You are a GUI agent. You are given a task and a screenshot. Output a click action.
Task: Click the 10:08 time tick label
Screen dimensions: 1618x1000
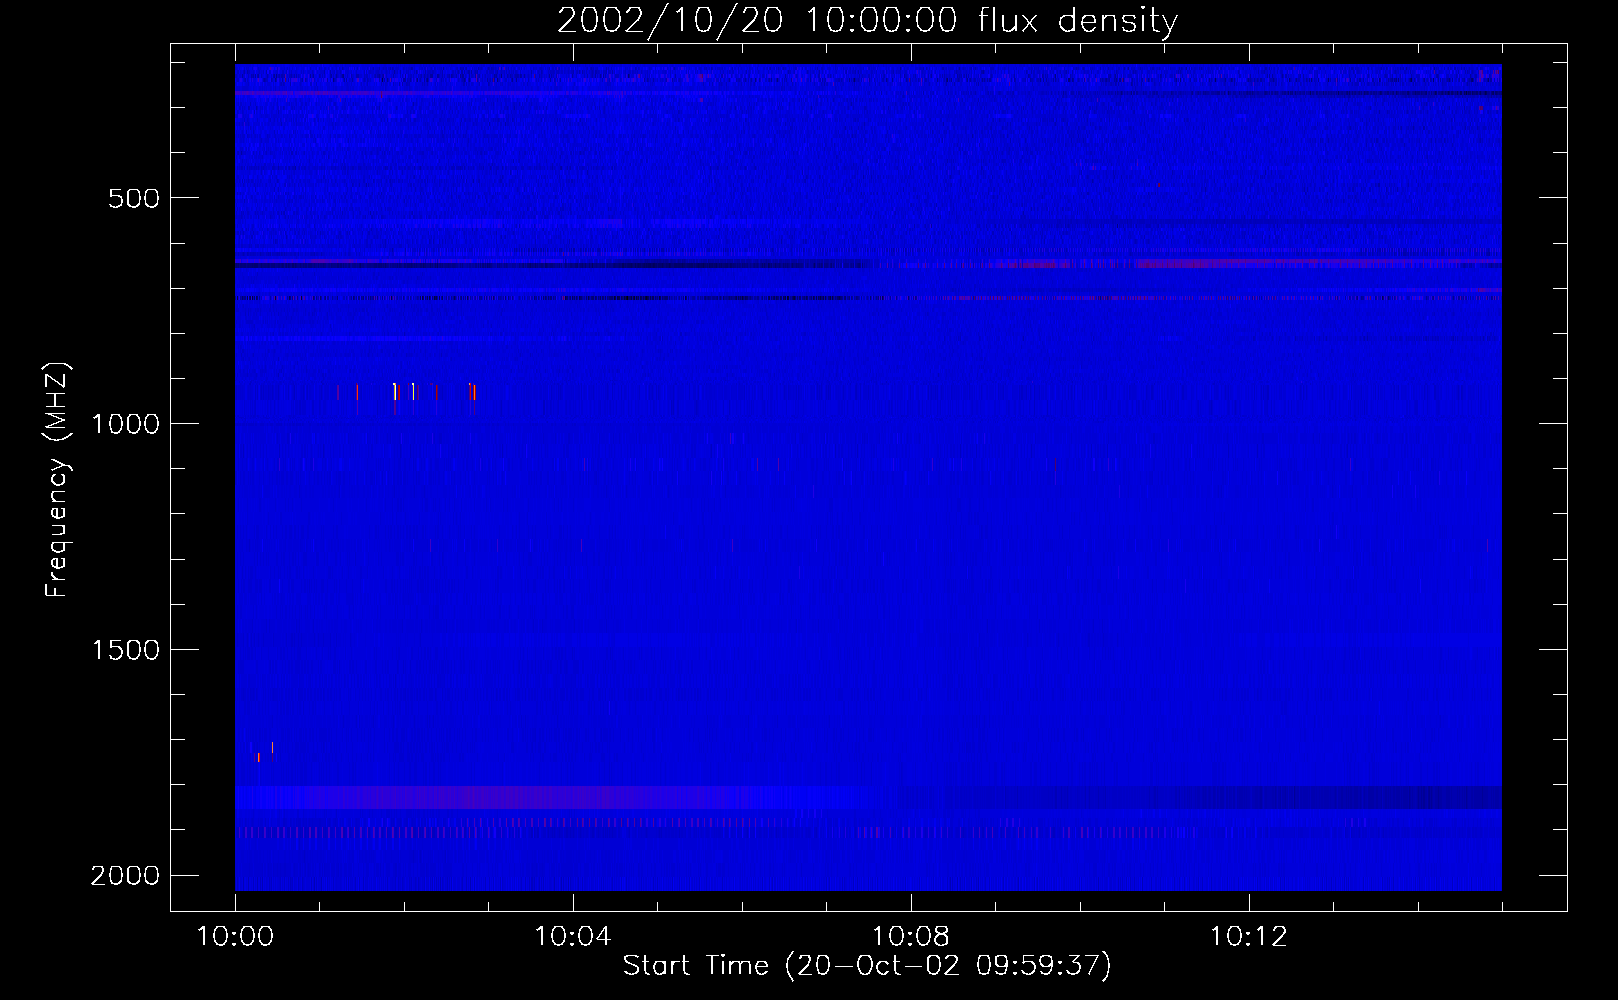911,937
